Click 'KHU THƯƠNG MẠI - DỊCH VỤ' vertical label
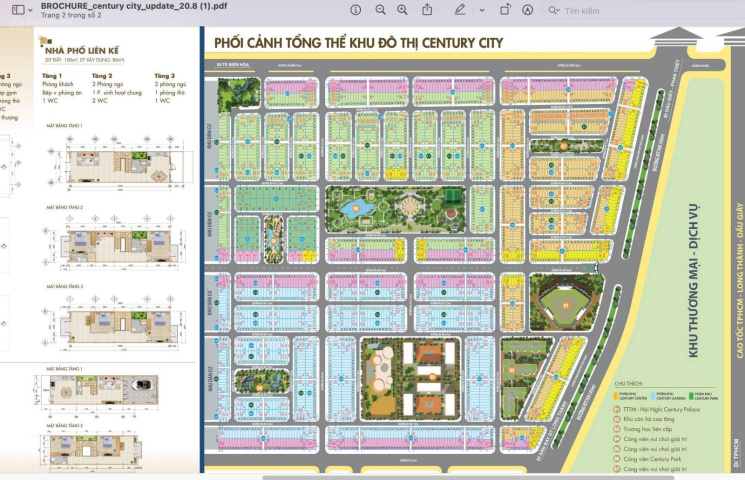Viewport: 745px width, 480px height. [693, 280]
